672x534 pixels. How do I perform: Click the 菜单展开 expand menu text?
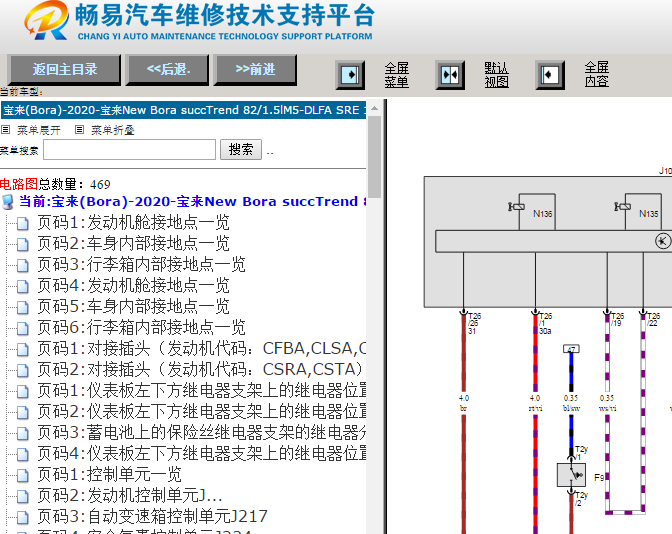39,130
